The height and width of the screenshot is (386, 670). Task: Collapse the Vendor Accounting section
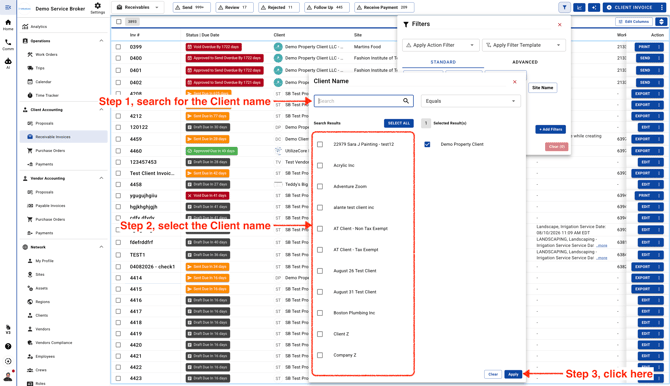tap(101, 178)
